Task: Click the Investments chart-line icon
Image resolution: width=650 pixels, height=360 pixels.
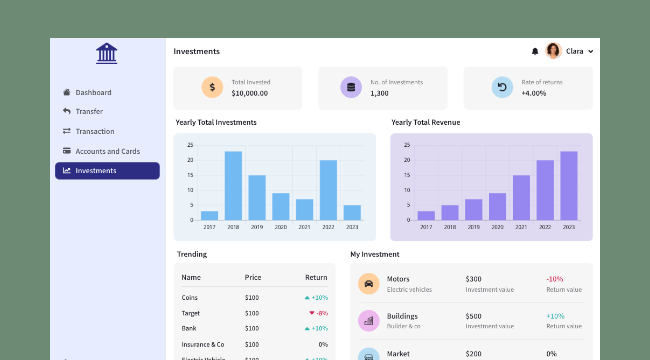Action: [x=67, y=170]
